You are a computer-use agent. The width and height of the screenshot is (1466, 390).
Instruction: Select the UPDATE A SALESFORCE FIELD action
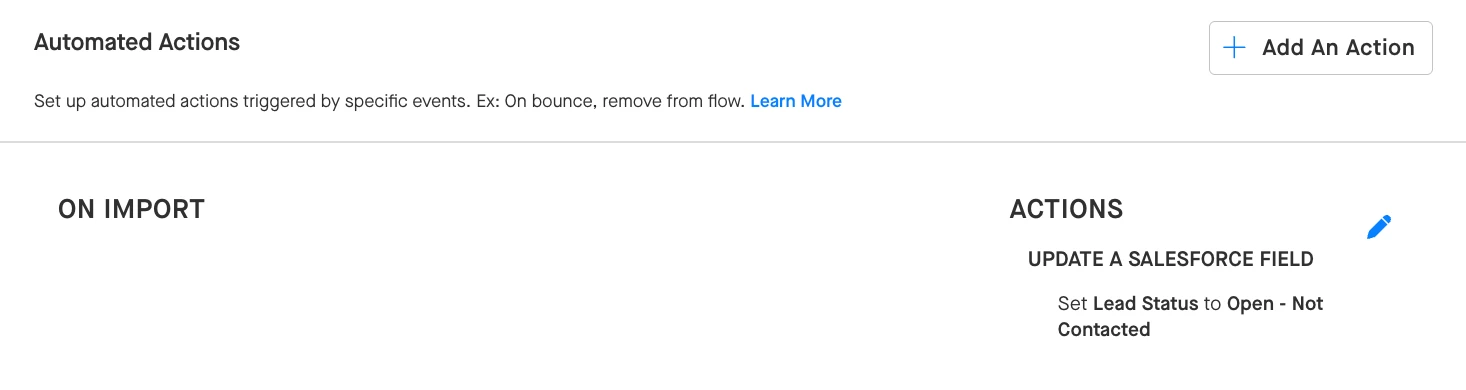point(1171,259)
